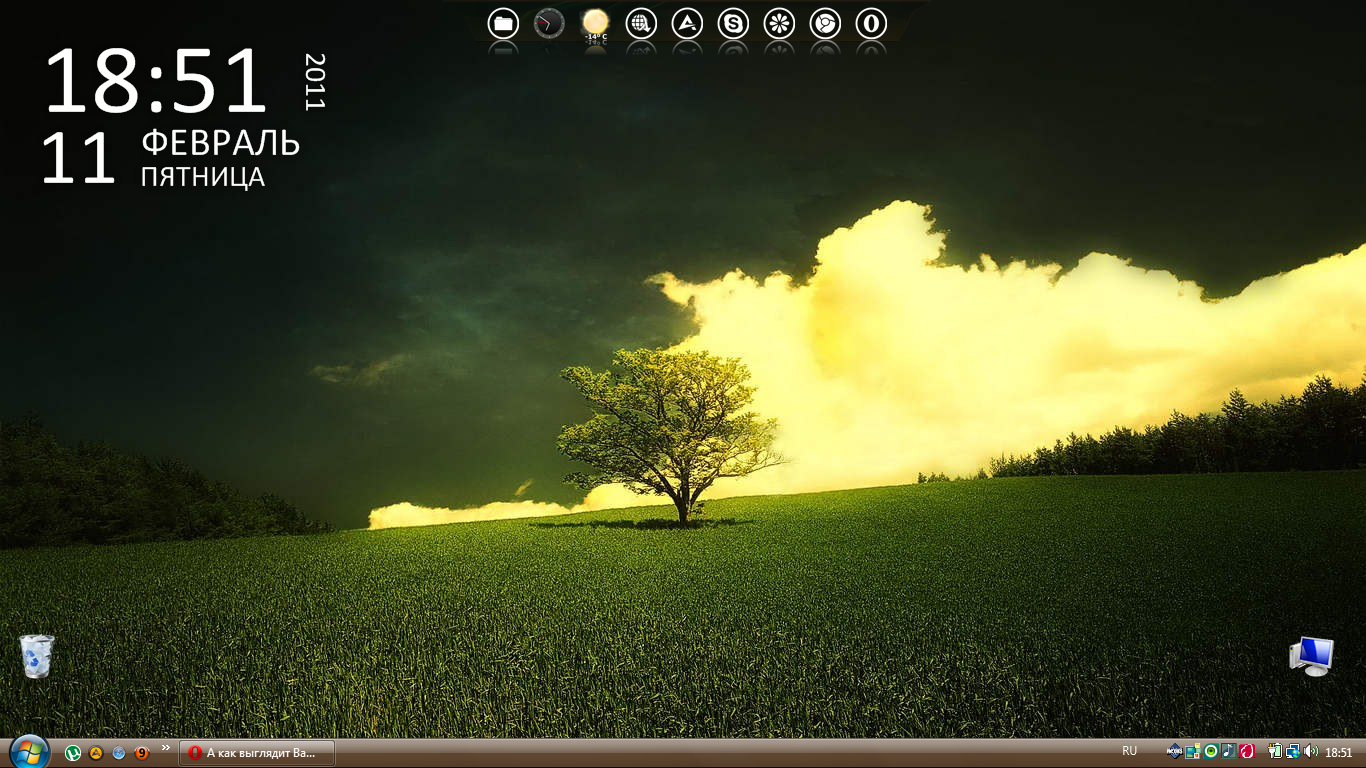
Task: Open the volume speaker icon in the tray
Action: point(1310,752)
